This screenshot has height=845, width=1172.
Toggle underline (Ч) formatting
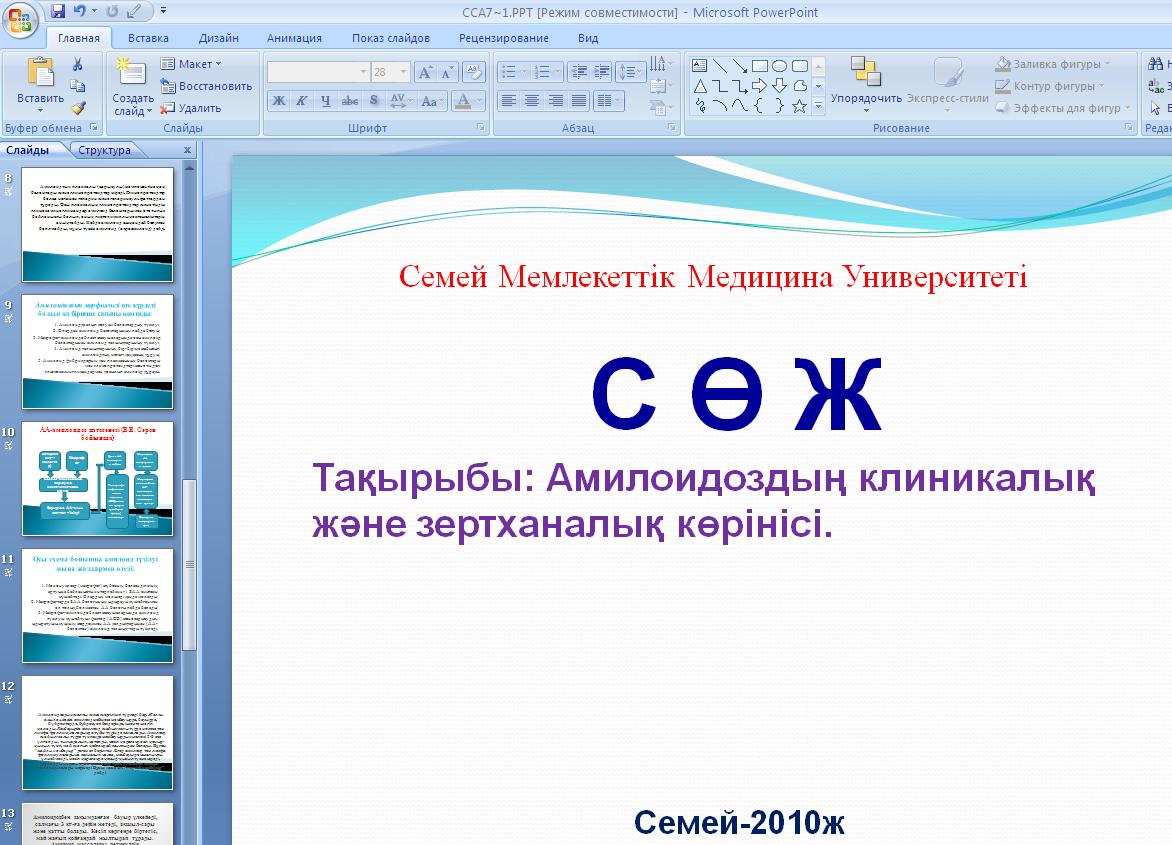click(x=326, y=100)
